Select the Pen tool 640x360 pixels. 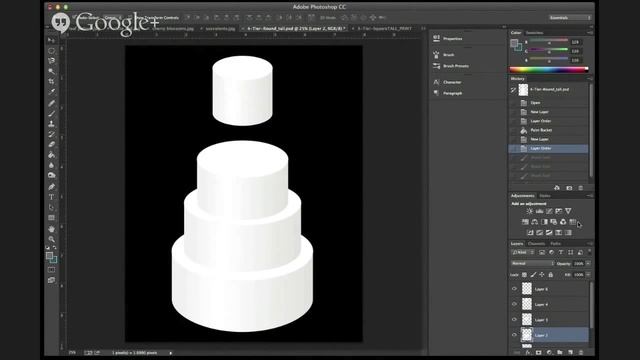51,187
